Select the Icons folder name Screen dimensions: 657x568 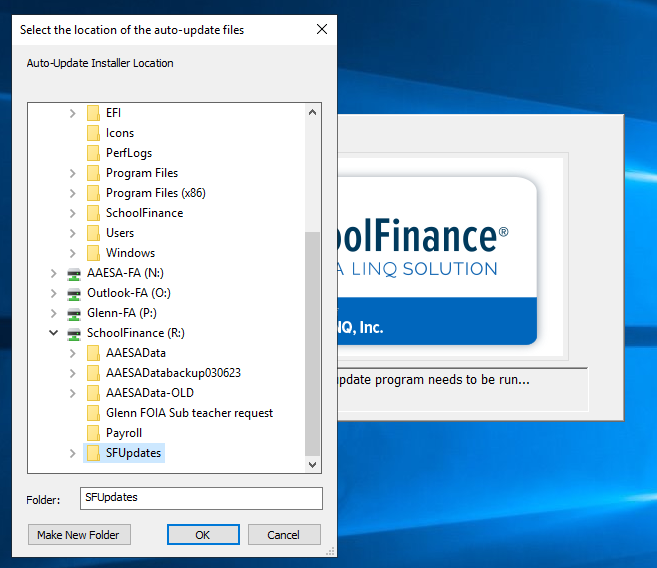tap(120, 133)
